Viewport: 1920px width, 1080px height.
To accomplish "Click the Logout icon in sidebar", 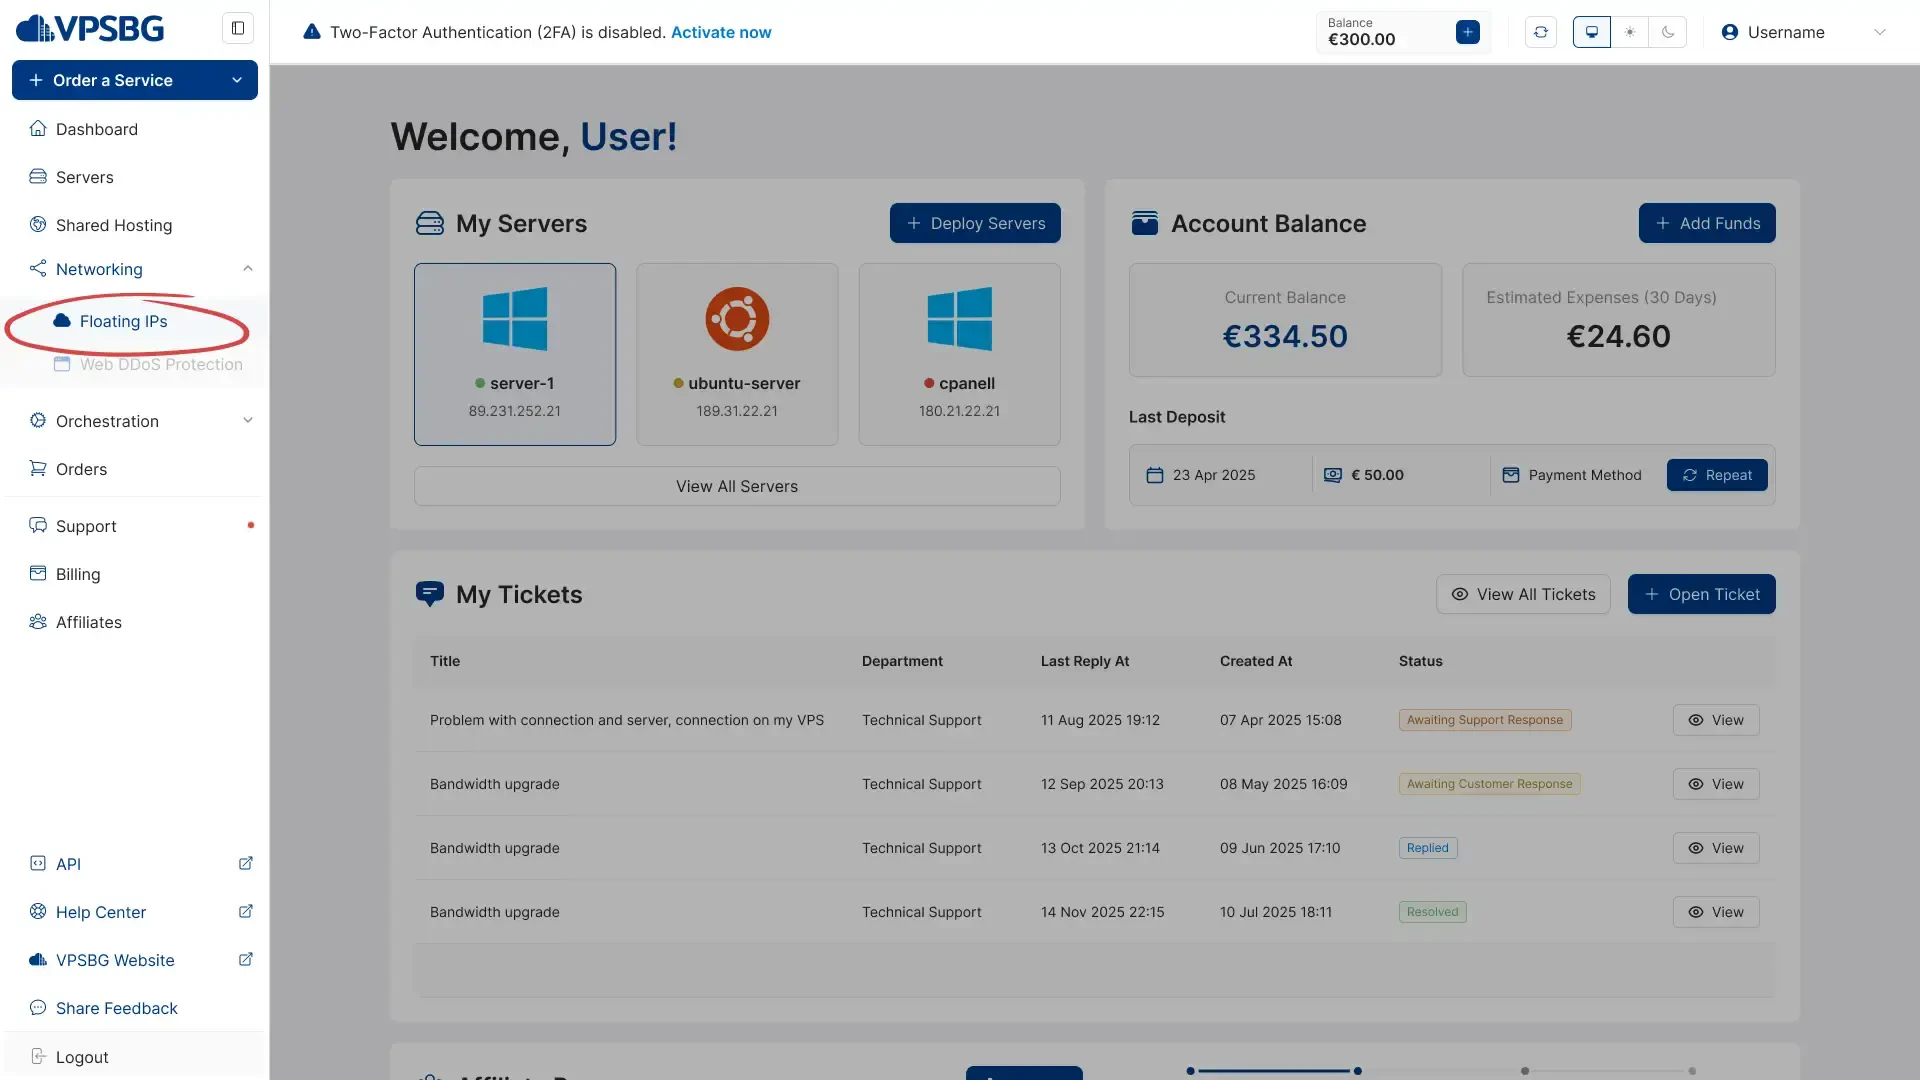I will point(38,1056).
